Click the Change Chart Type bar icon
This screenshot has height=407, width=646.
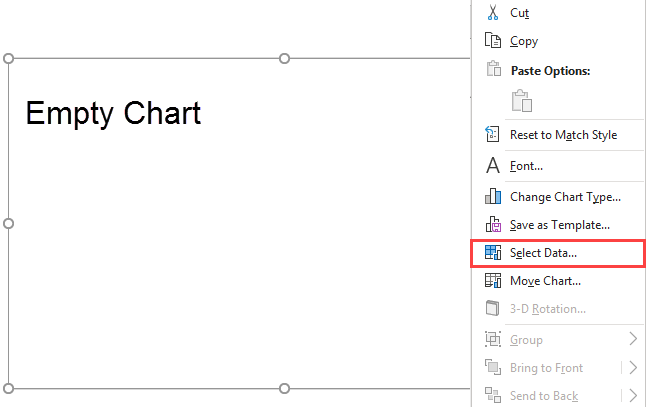click(492, 197)
